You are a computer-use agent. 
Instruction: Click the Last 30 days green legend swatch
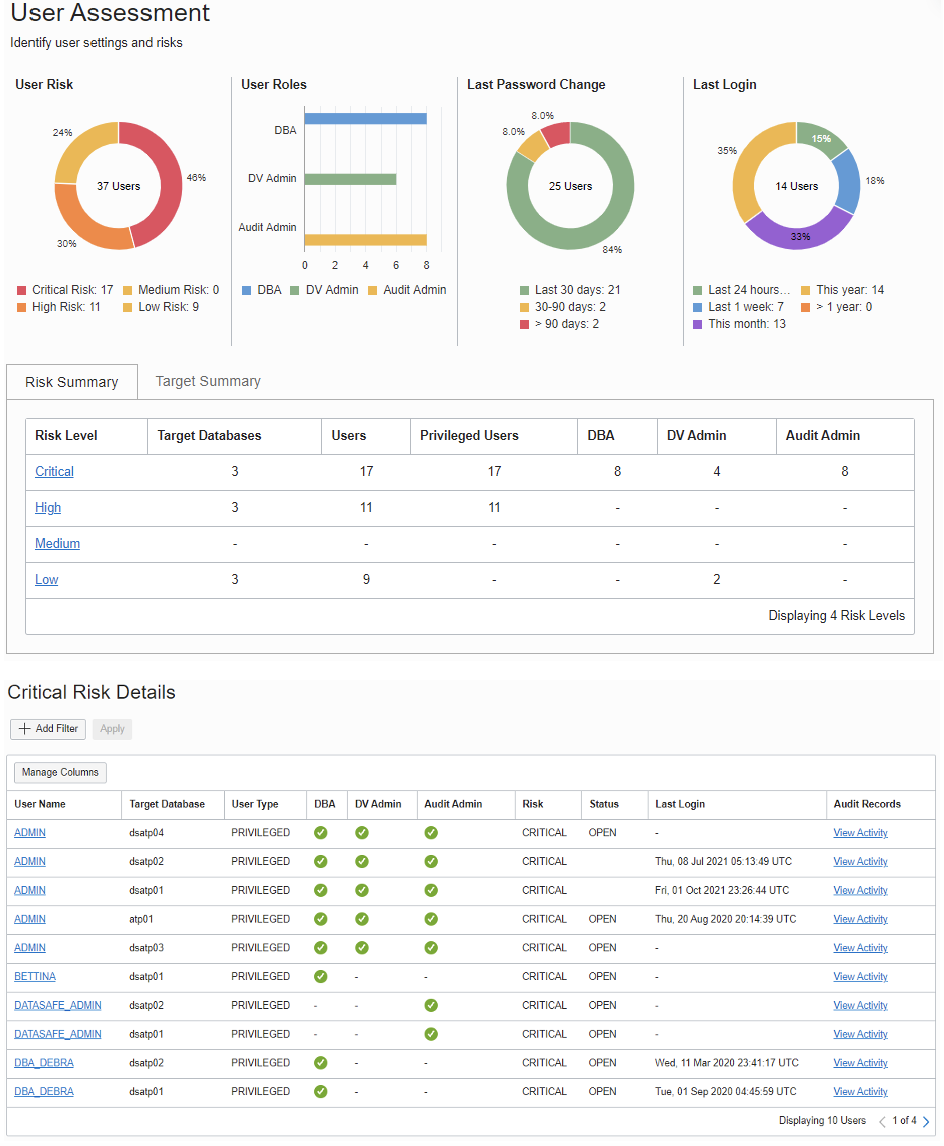525,290
